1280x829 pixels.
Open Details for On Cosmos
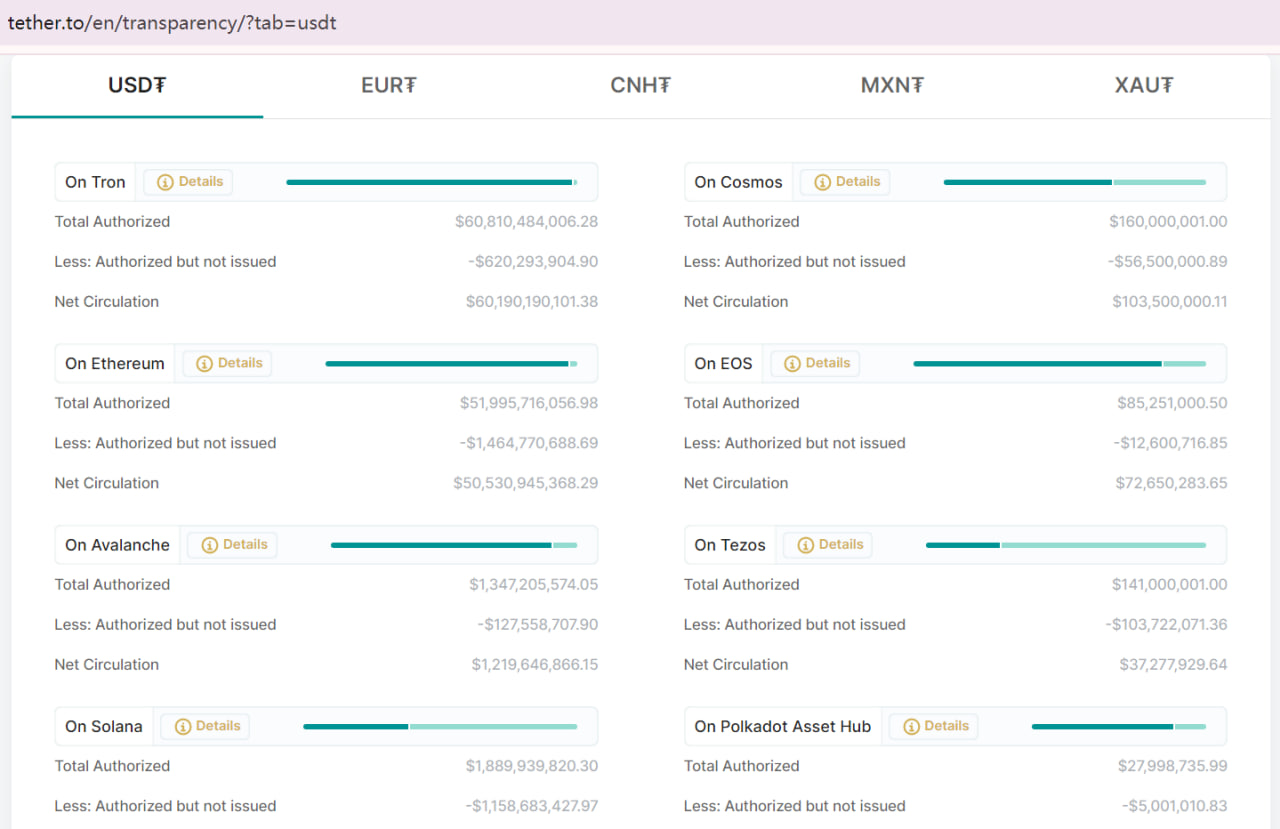pyautogui.click(x=845, y=182)
